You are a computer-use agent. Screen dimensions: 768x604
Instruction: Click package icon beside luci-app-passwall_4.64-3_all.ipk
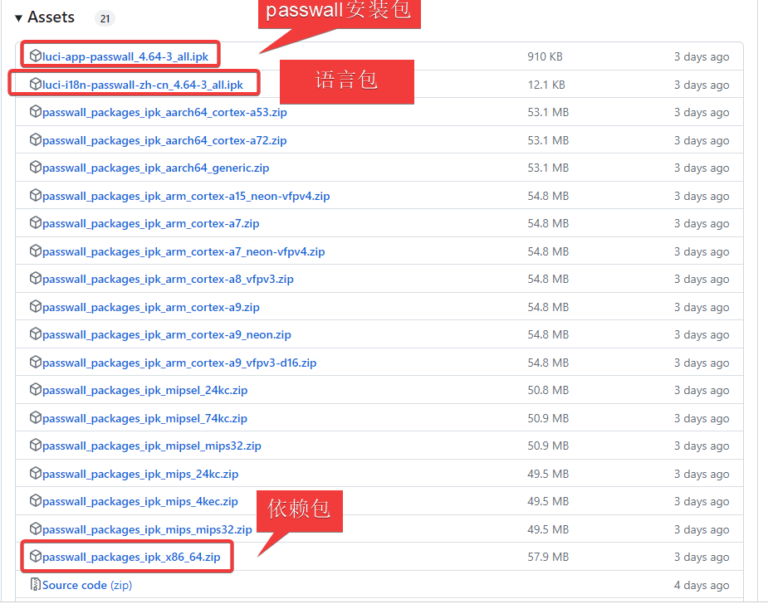pos(36,56)
